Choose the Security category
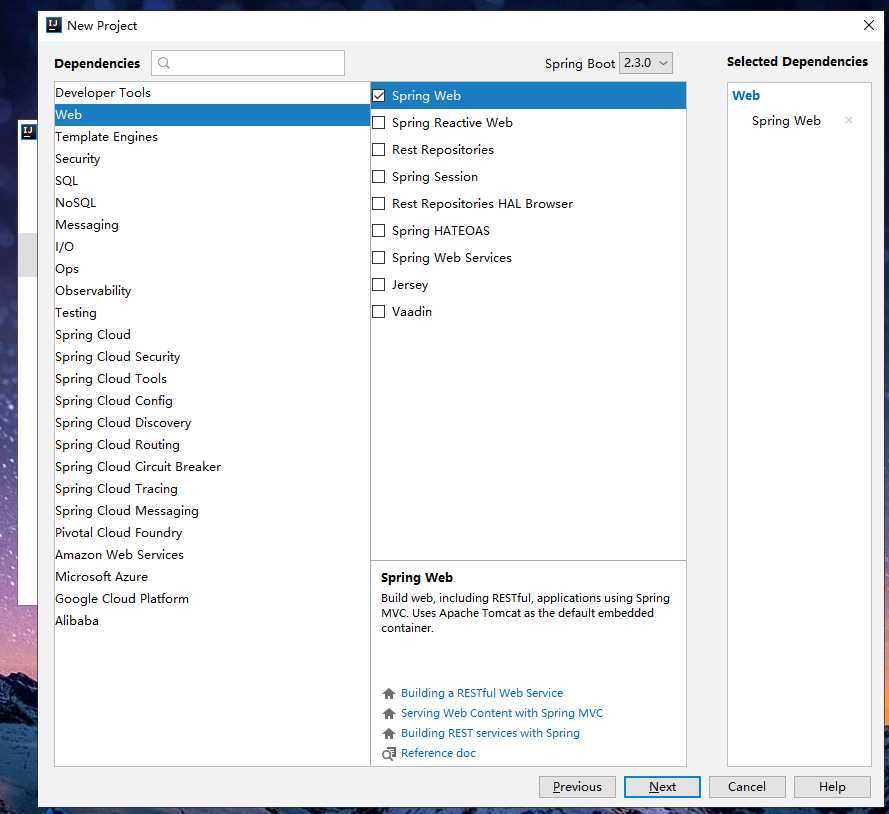Viewport: 889px width, 814px height. (x=212, y=159)
